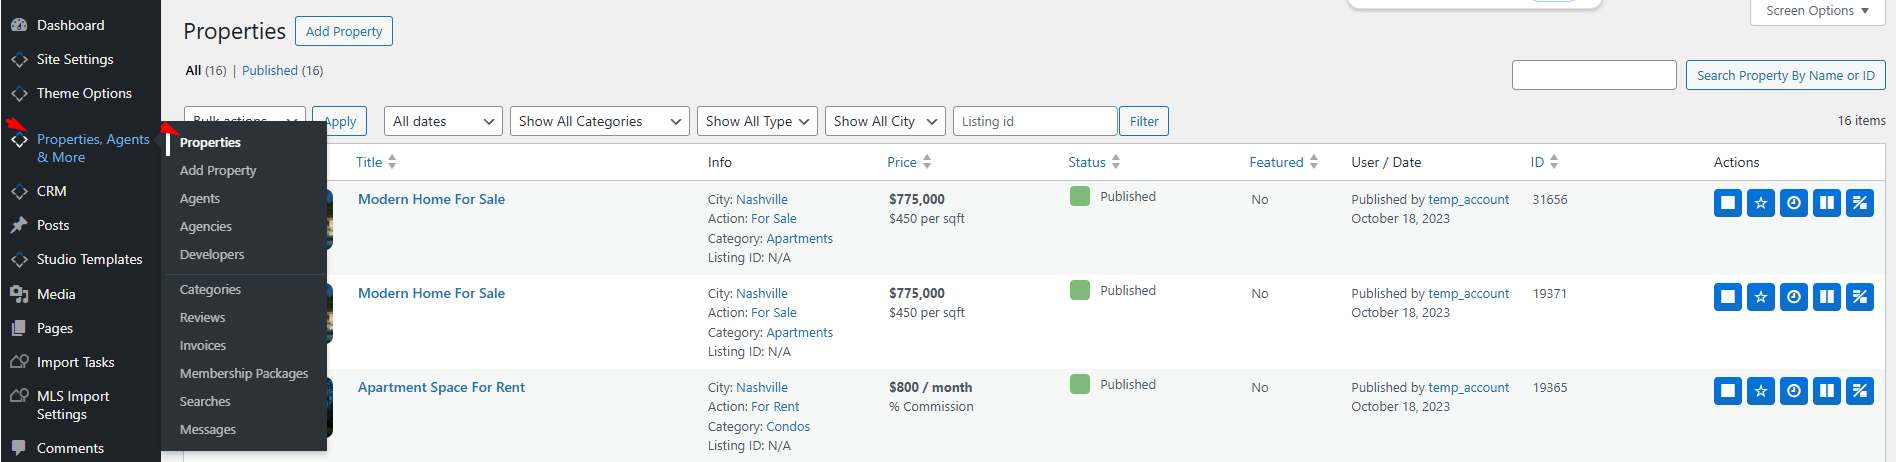This screenshot has width=1896, height=462.
Task: Click the pause-style icon for listing 31656
Action: (x=1826, y=203)
